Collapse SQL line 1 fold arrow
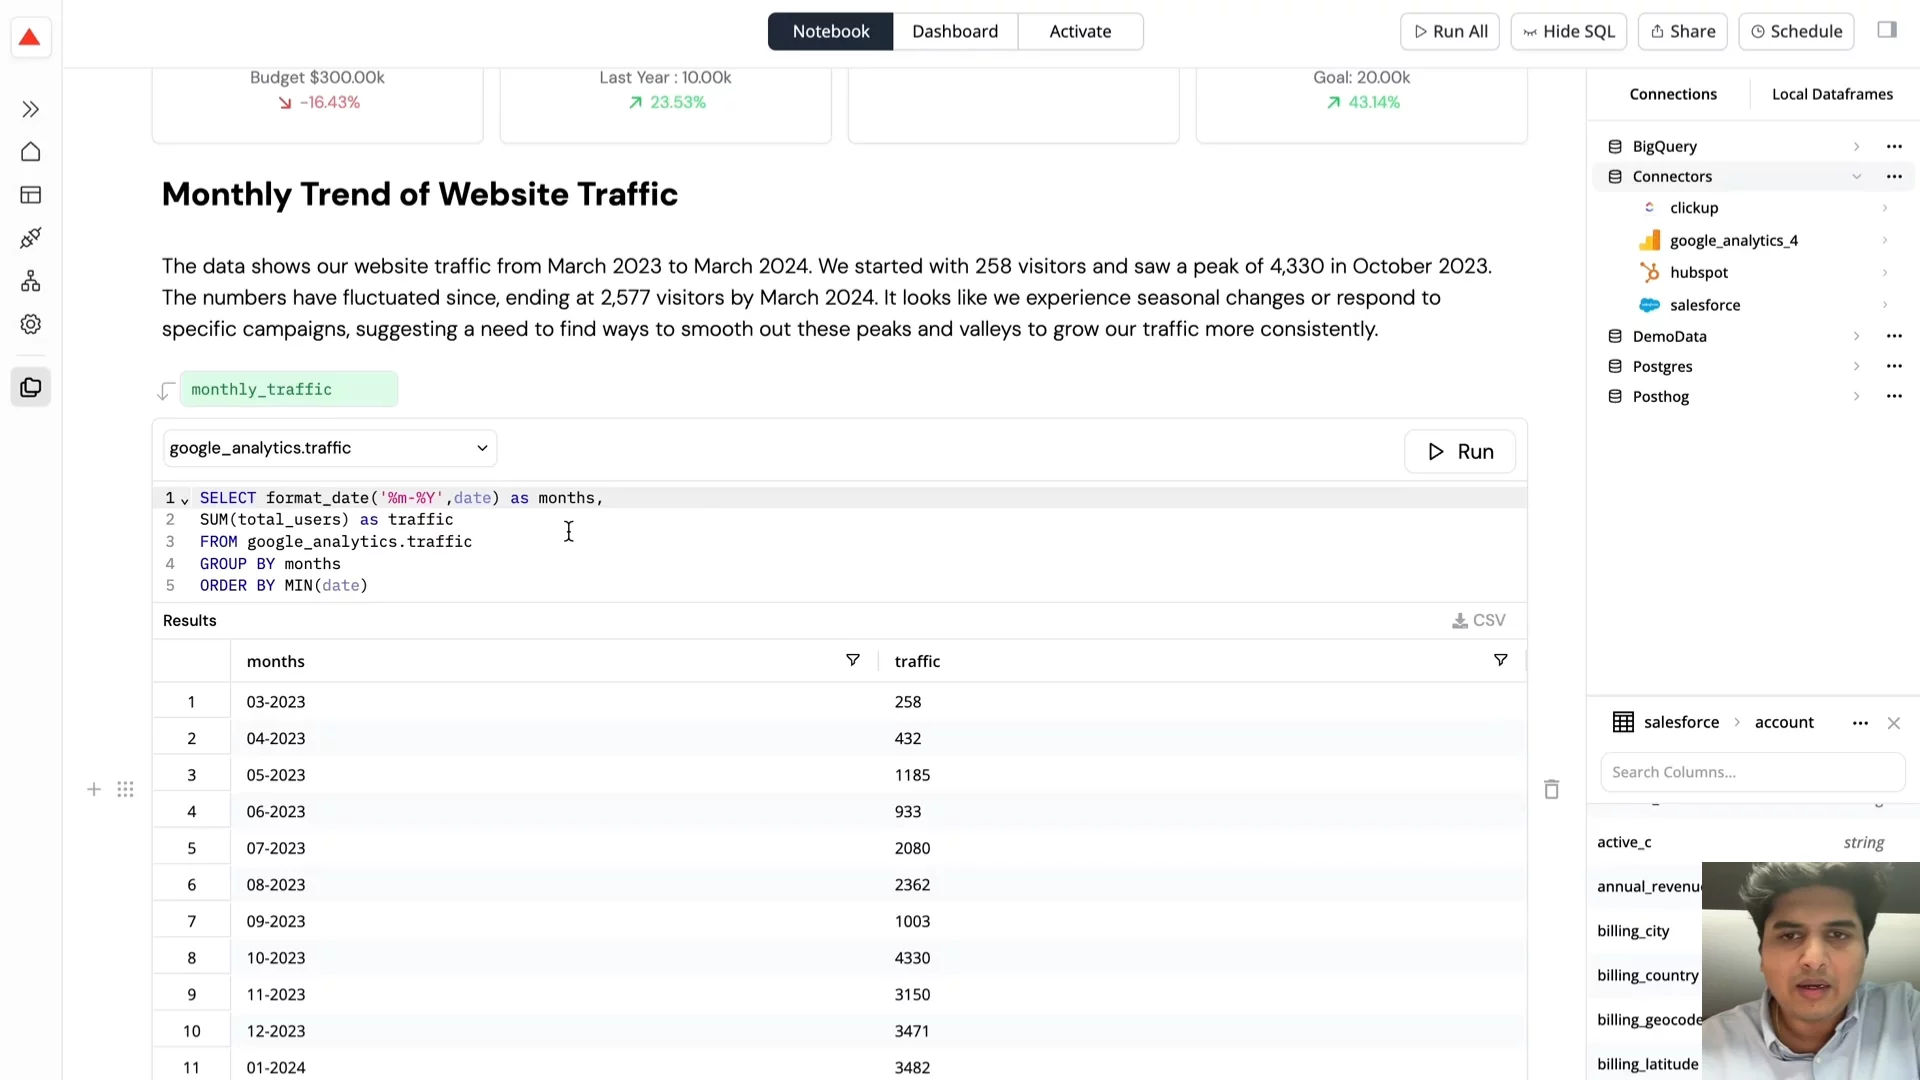Screen dimensions: 1920x1080 (185, 499)
